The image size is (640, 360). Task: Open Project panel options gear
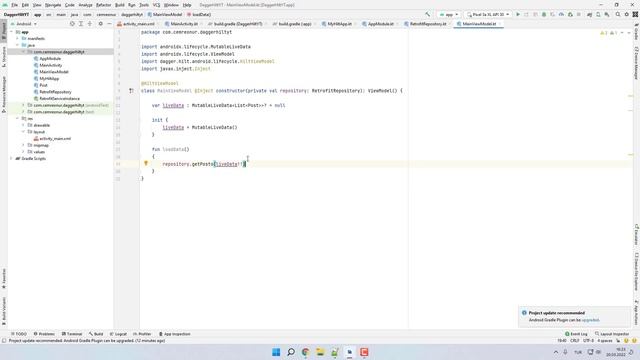(100, 24)
